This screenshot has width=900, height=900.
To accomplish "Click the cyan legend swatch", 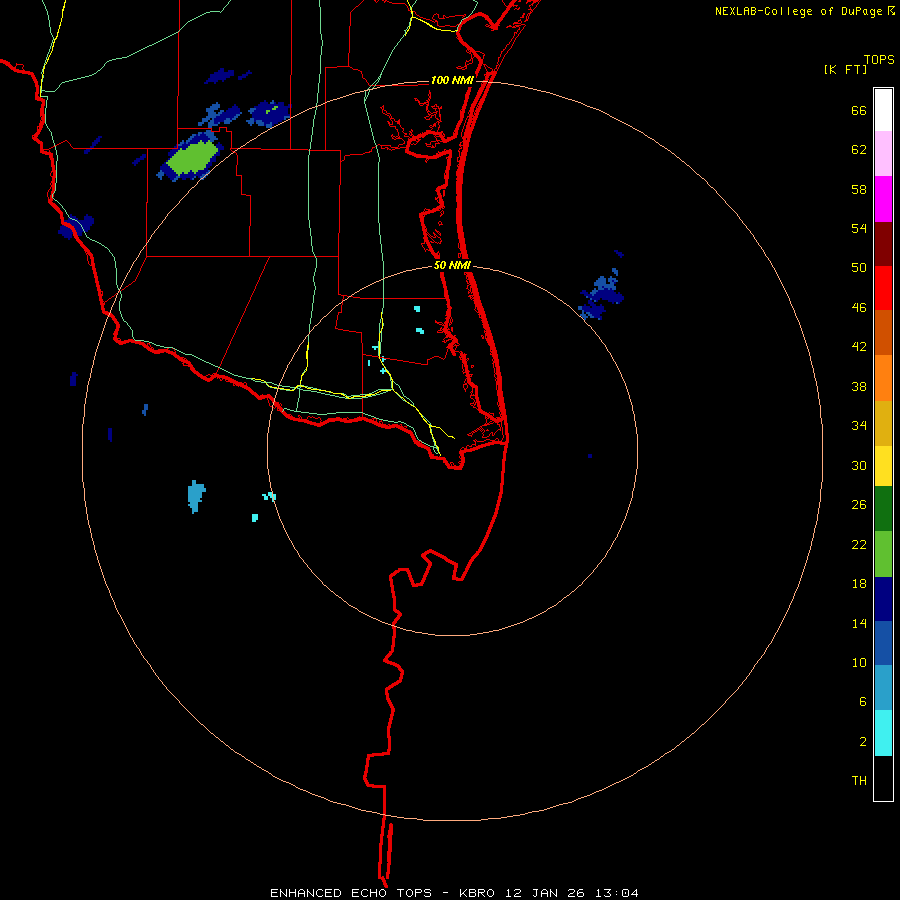I will coord(883,733).
